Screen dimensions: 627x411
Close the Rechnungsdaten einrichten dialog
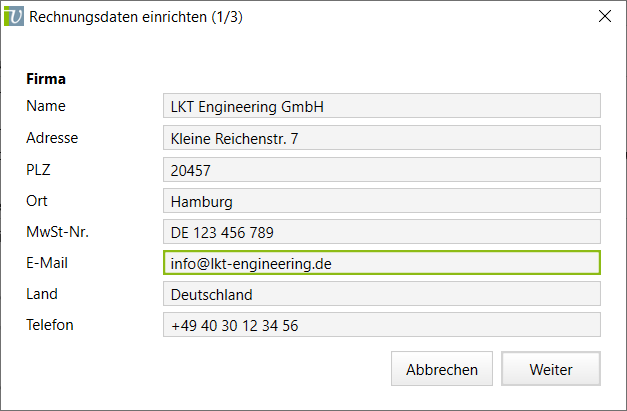tap(604, 16)
